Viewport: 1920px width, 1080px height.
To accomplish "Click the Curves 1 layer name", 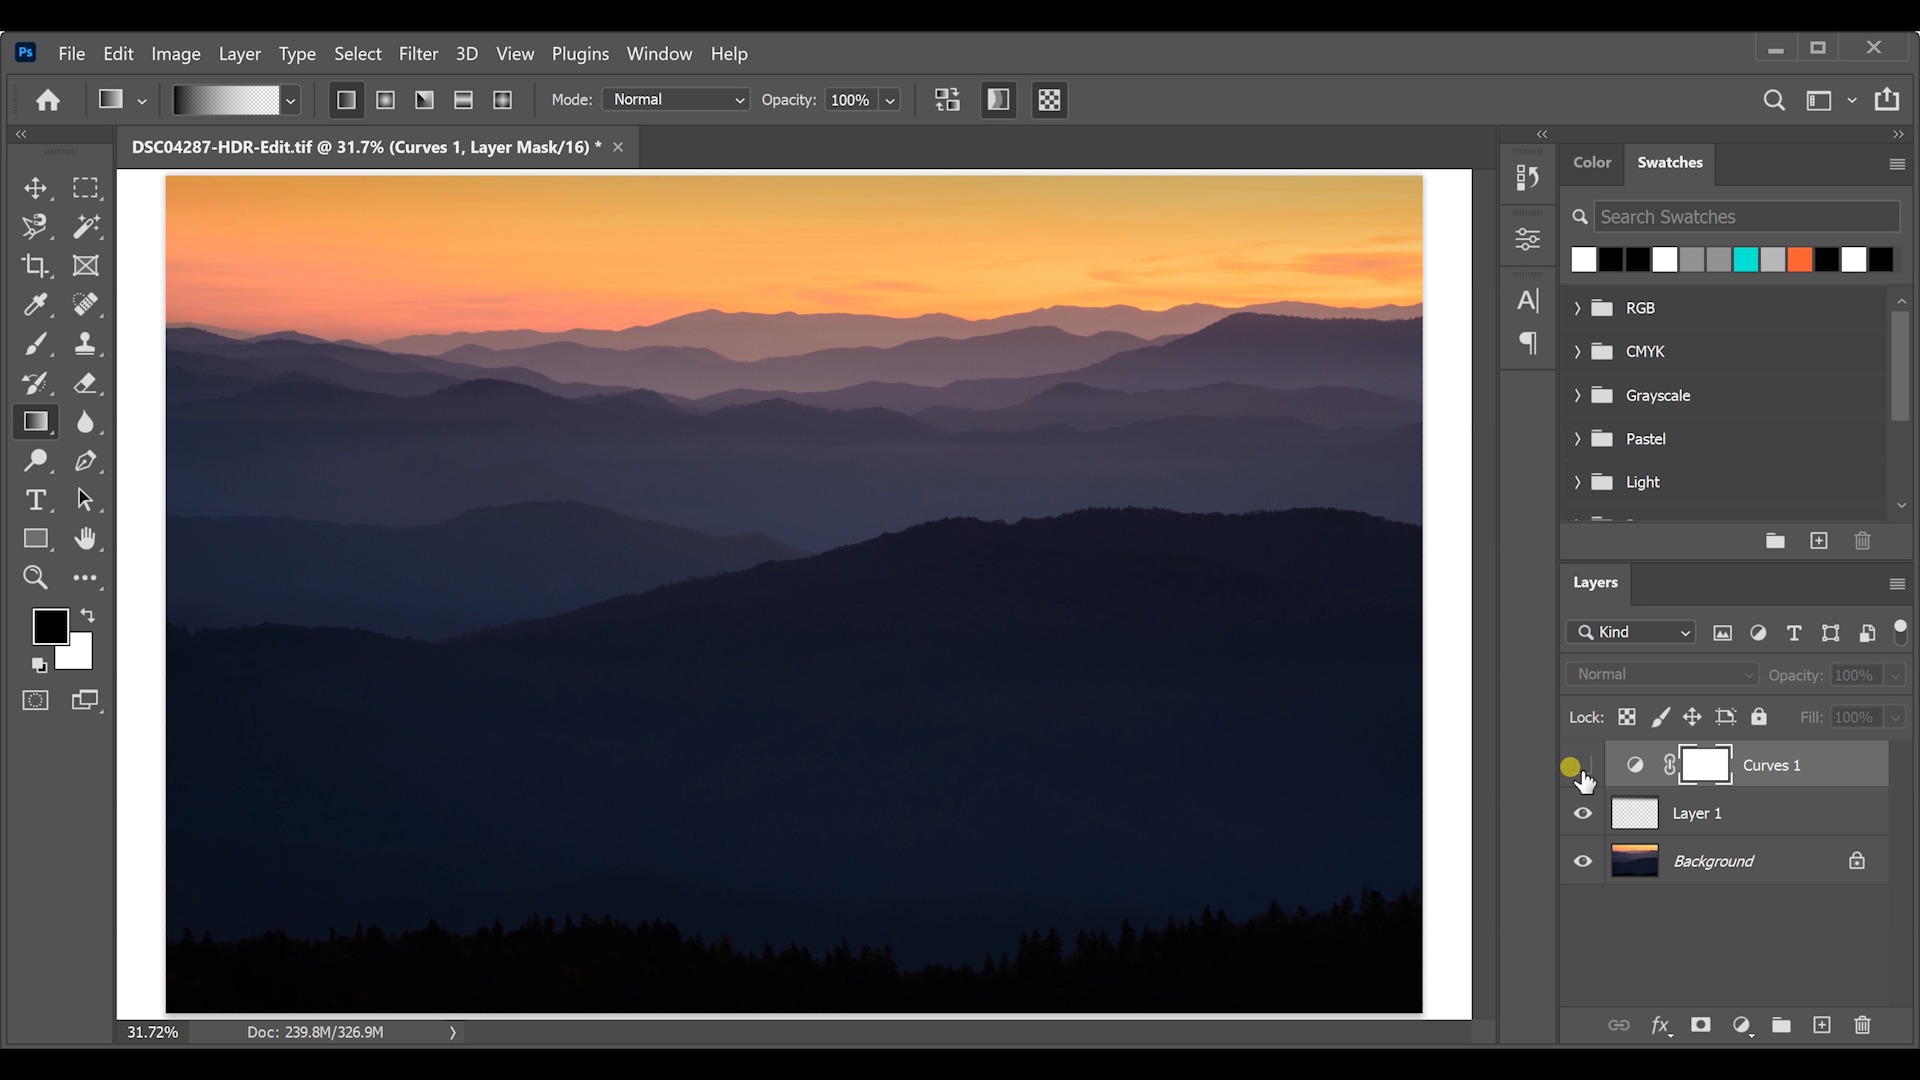I will [1773, 764].
